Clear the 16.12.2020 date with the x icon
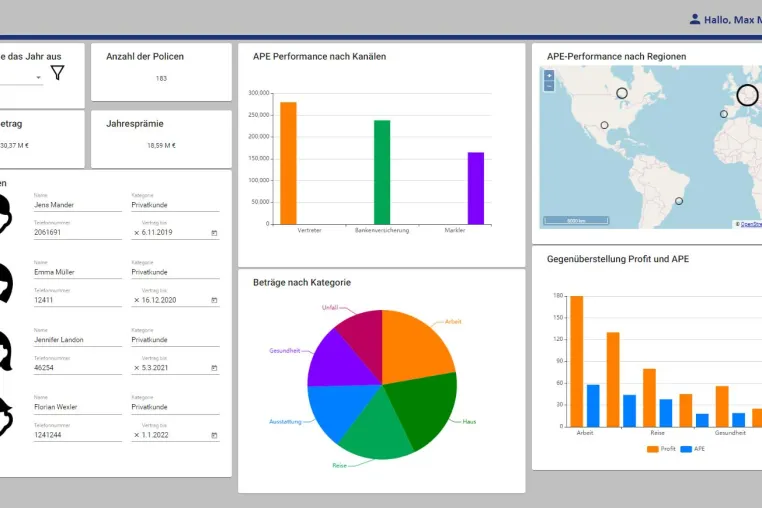Screen dimensions: 762x508 click(x=137, y=300)
